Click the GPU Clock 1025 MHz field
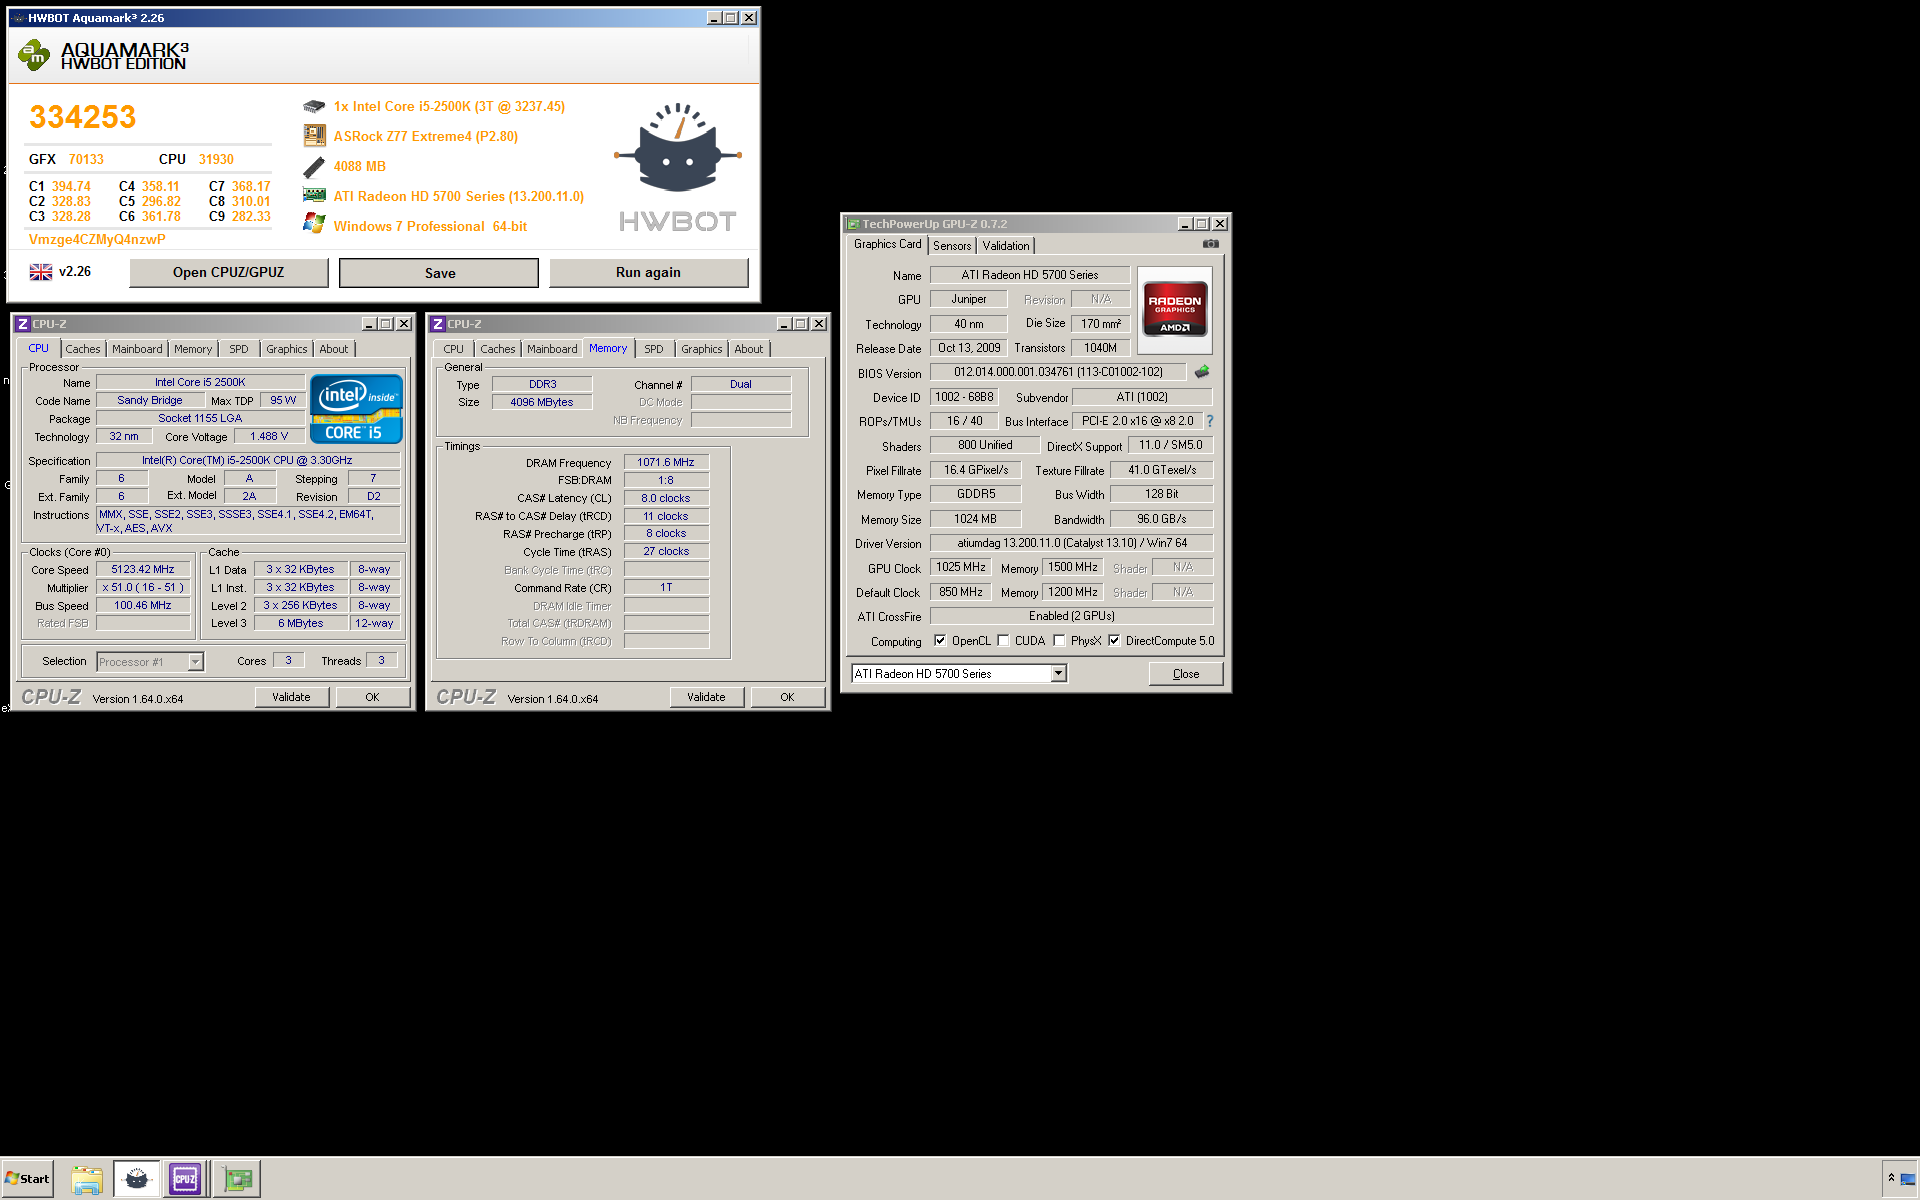The image size is (1920, 1200). [x=961, y=567]
